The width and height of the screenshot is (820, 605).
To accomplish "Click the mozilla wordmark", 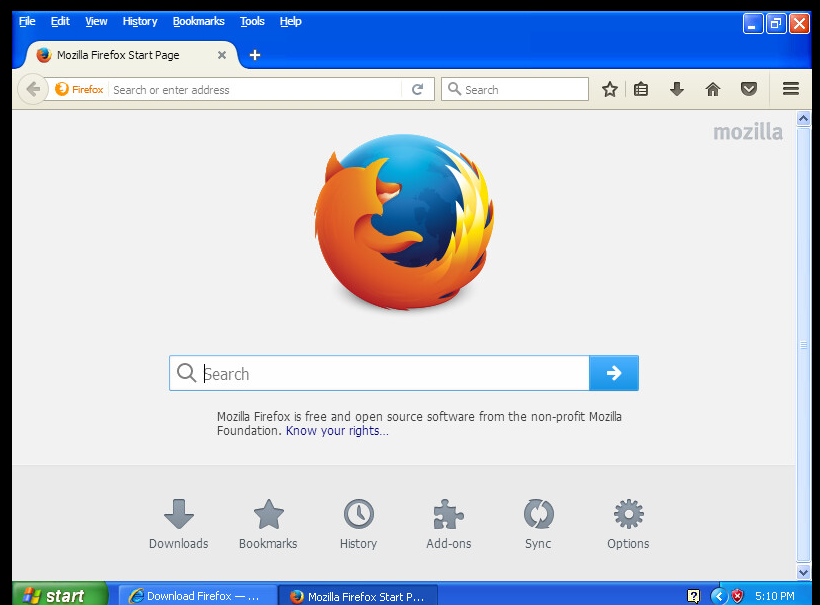I will (x=748, y=132).
